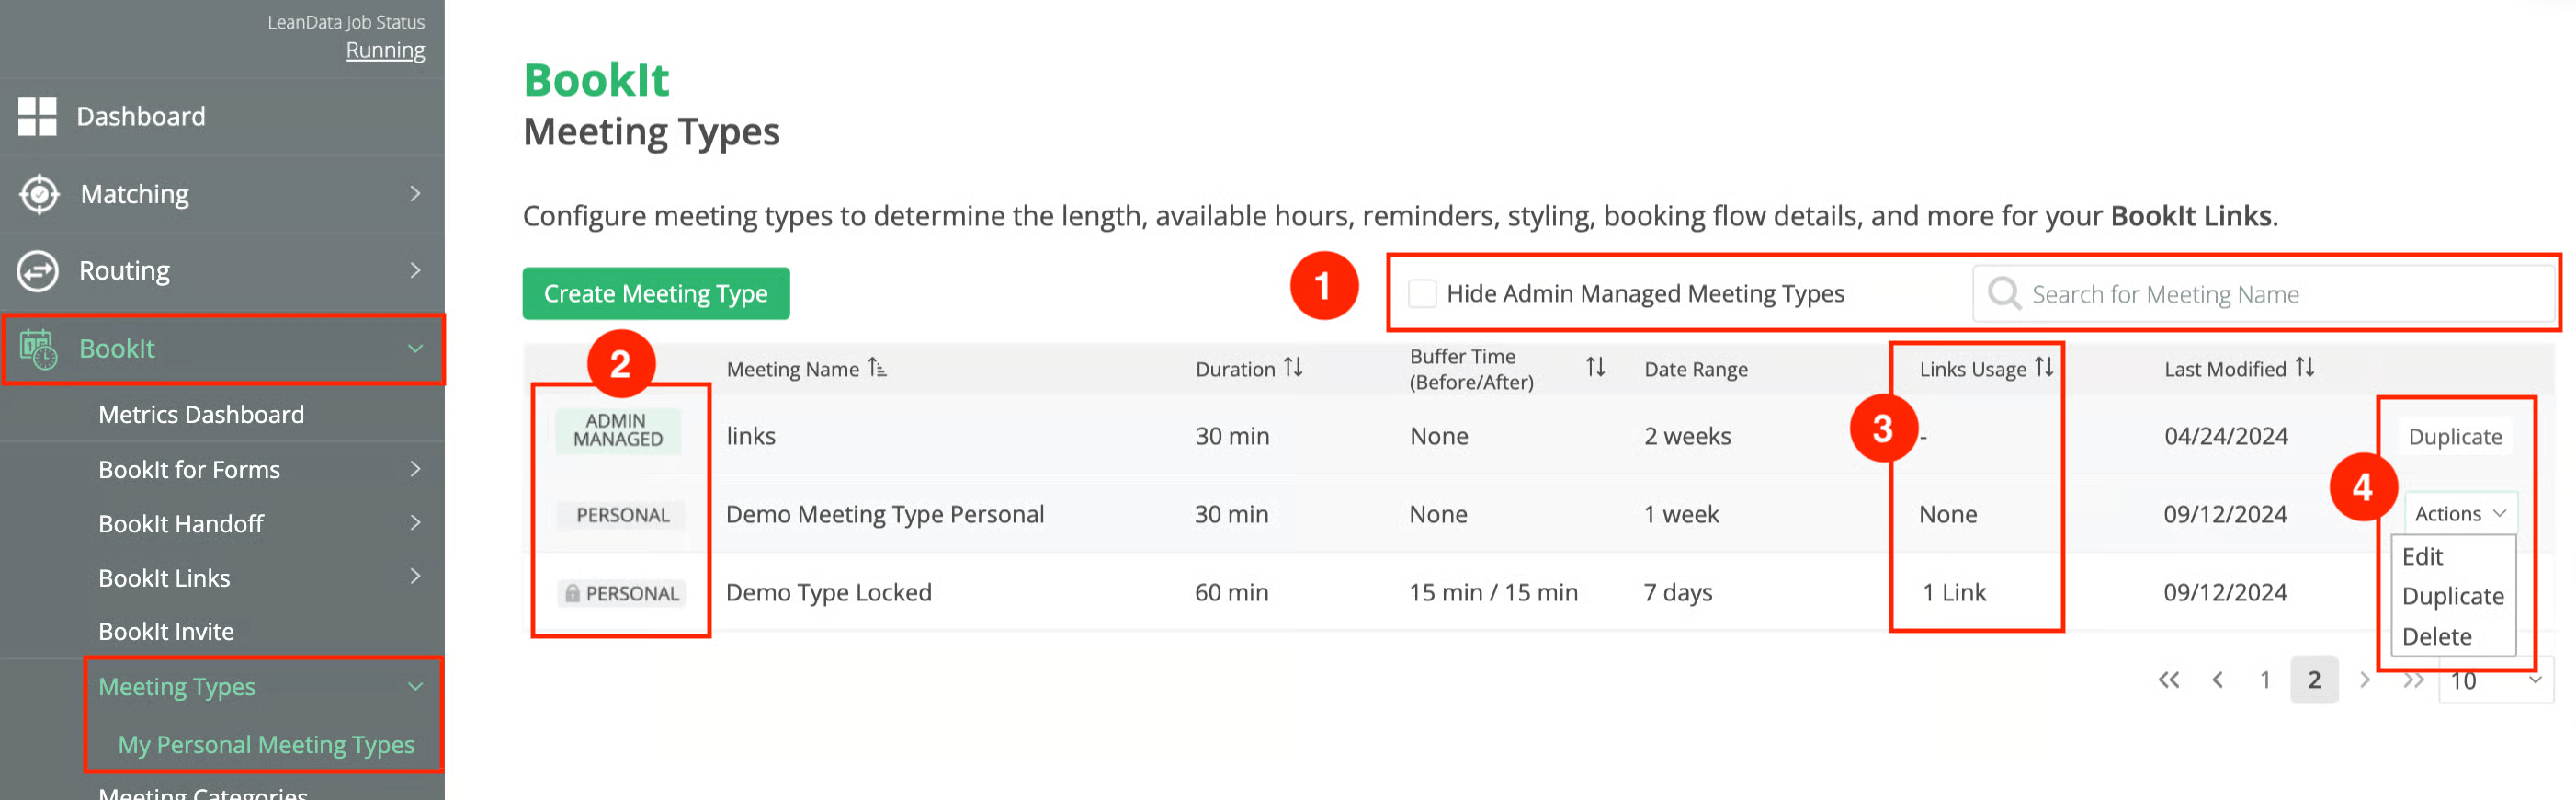Click the Date Range column header
The width and height of the screenshot is (2576, 800).
pos(1696,369)
